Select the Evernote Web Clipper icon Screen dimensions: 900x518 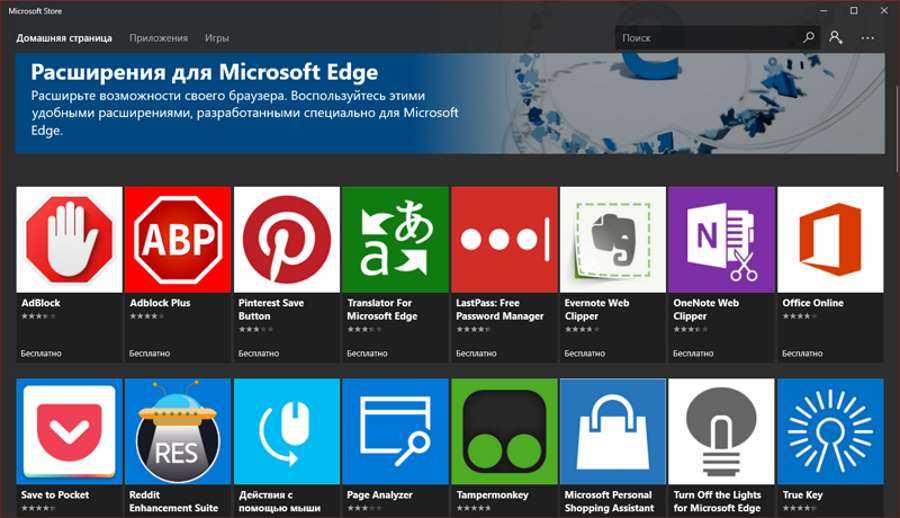[613, 240]
